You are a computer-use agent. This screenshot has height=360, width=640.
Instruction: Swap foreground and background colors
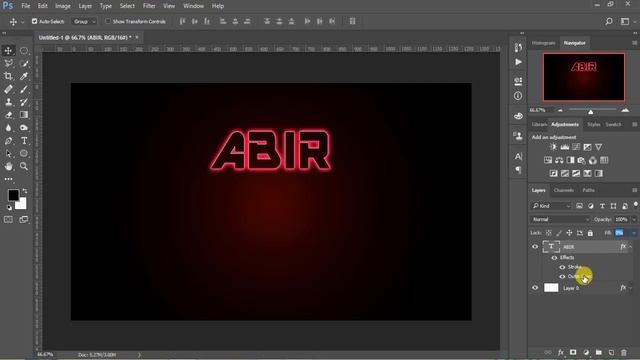pos(25,191)
